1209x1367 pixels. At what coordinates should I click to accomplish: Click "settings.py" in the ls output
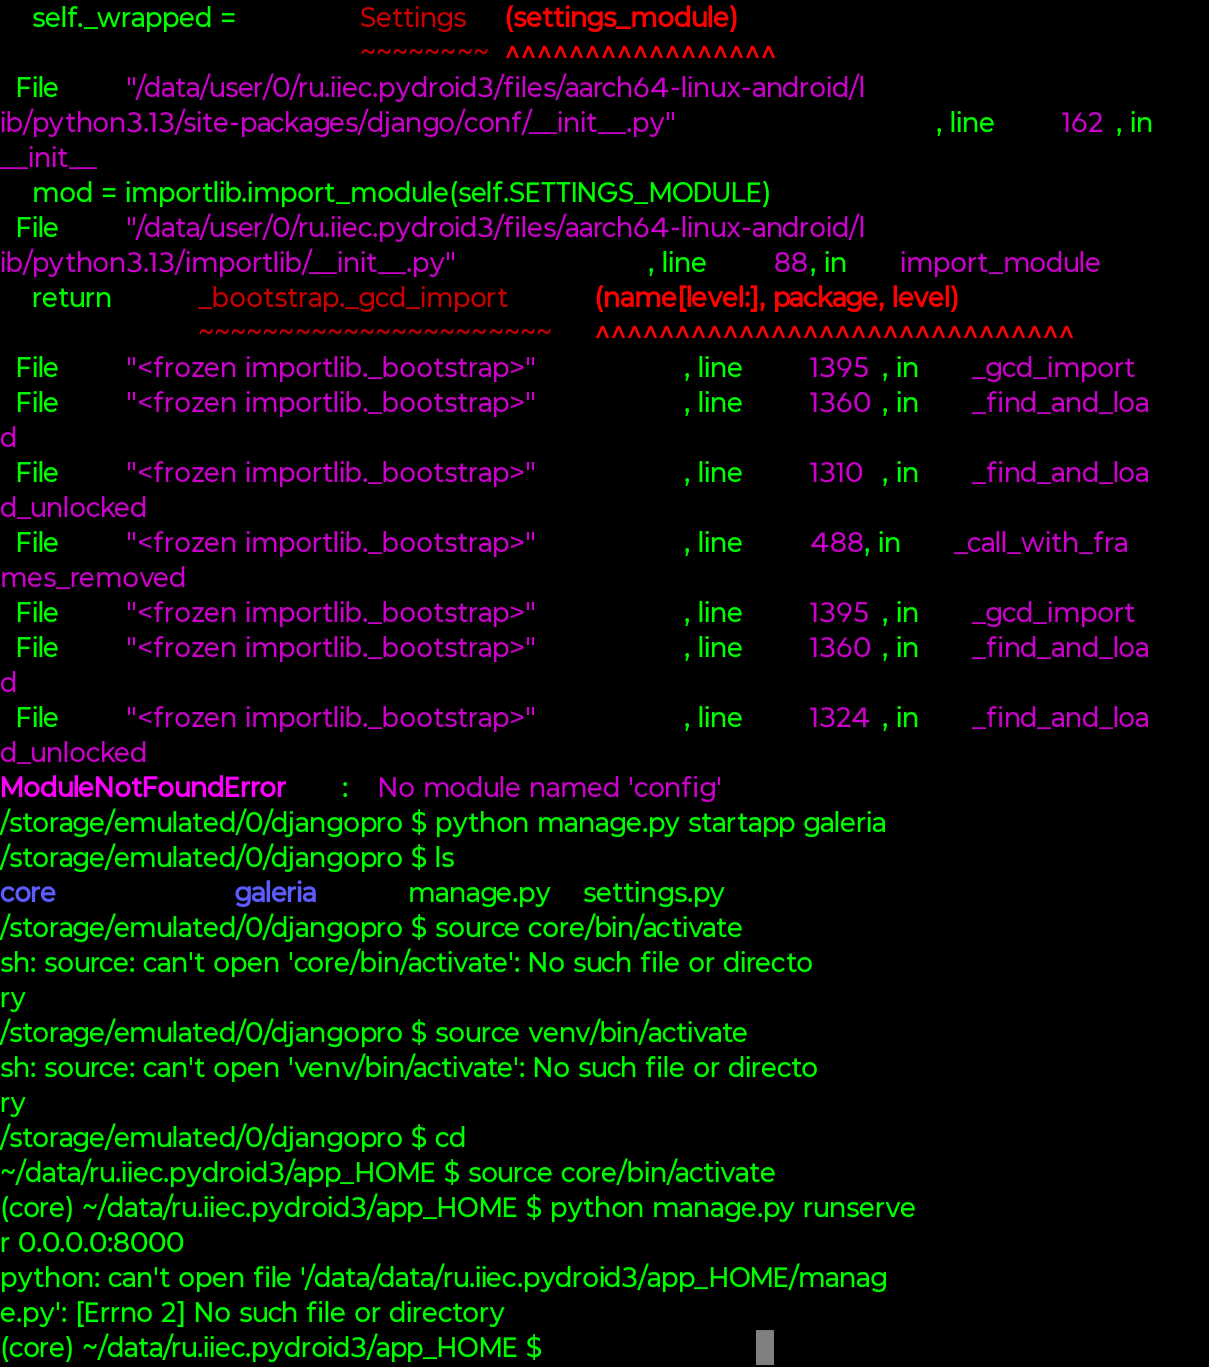(653, 893)
